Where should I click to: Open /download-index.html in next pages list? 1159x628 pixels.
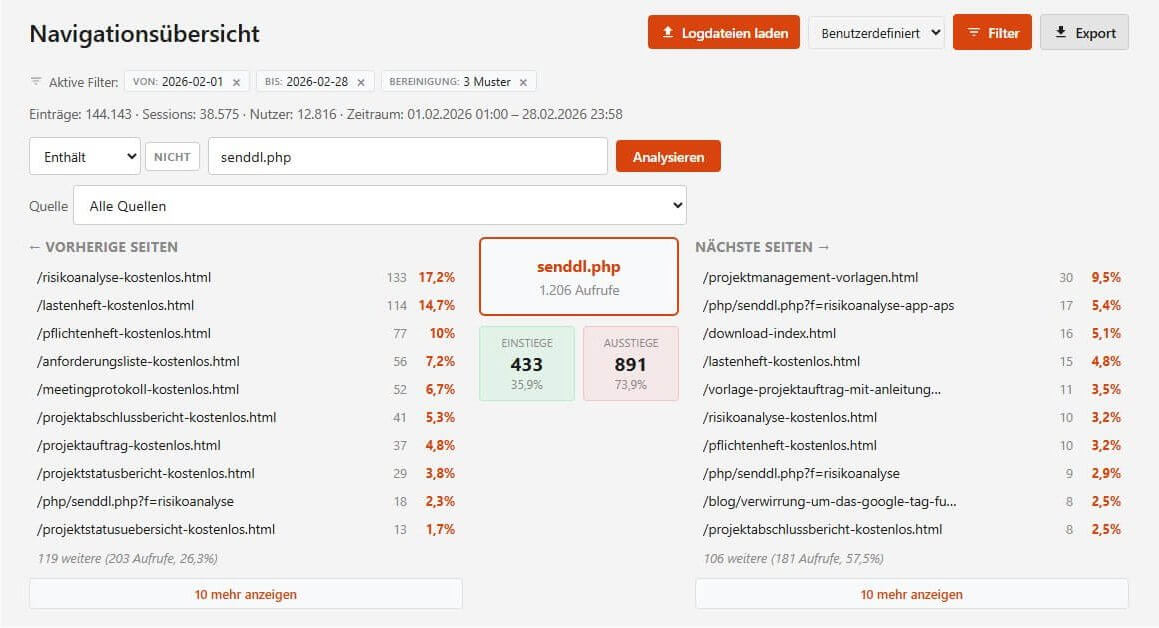(769, 333)
